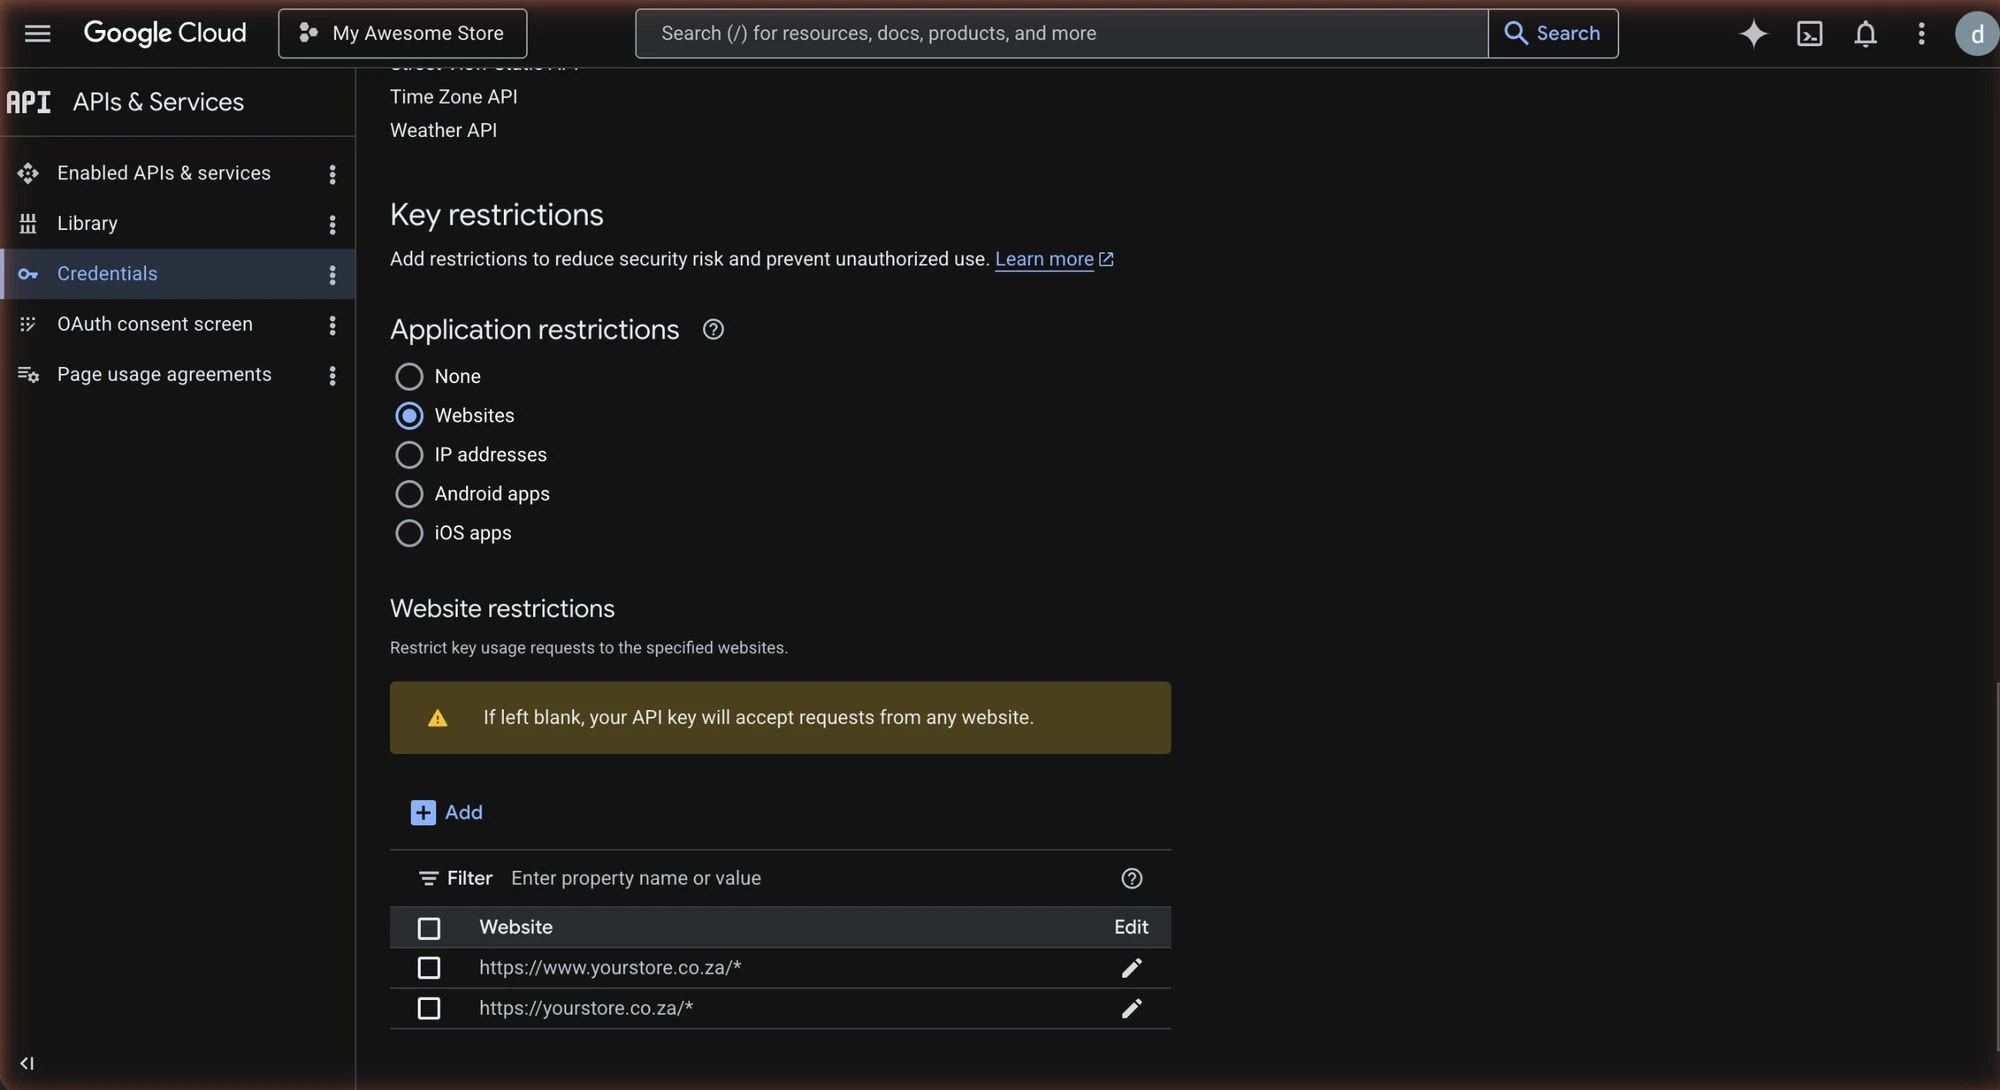Click the Google Cloud logo
This screenshot has width=2000, height=1090.
165,33
